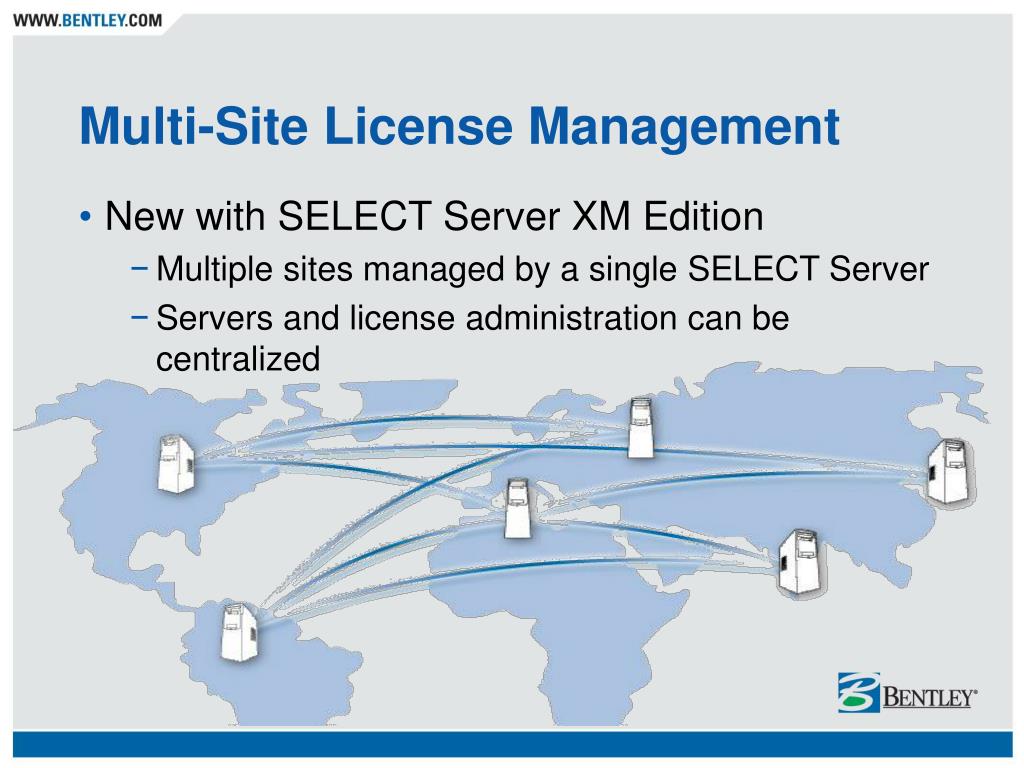Click the server icon over South America
1024x768 pixels.
(240, 633)
